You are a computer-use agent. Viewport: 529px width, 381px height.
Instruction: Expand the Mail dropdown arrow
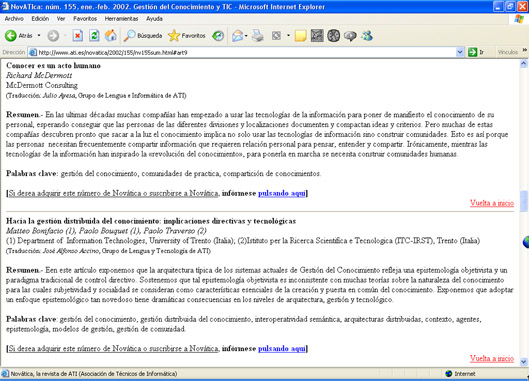[246, 35]
